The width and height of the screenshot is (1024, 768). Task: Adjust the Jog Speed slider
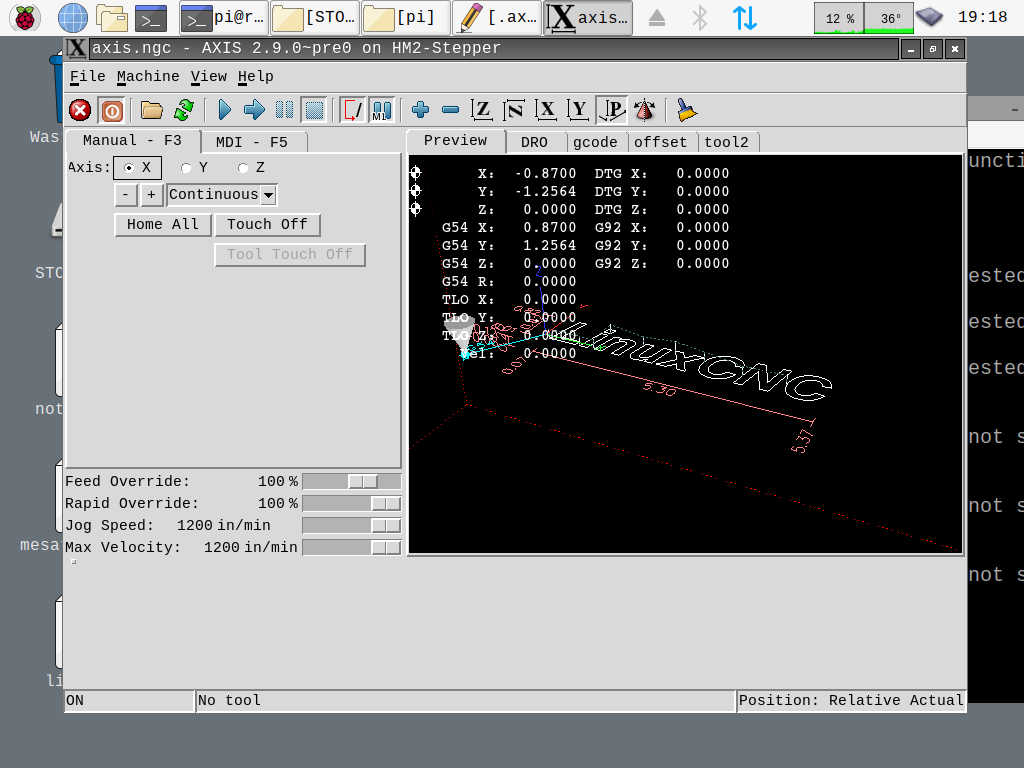coord(351,526)
